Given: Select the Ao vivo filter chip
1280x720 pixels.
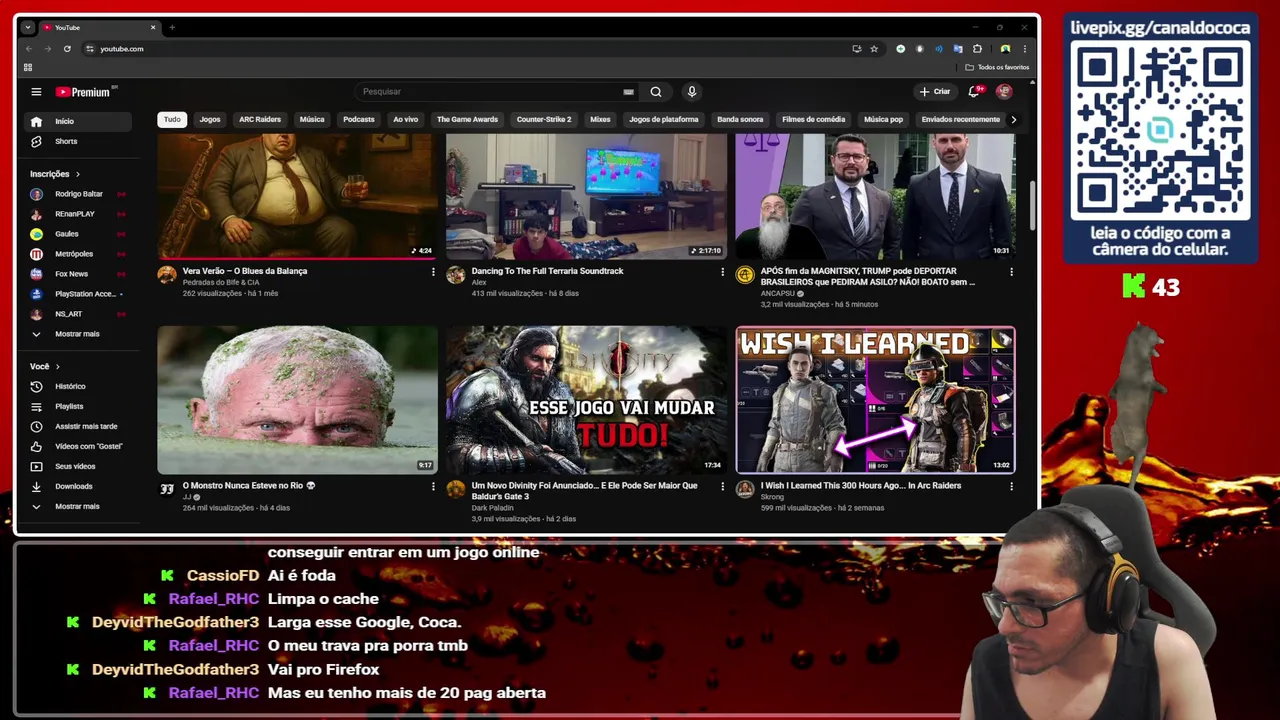Looking at the screenshot, I should pyautogui.click(x=406, y=119).
